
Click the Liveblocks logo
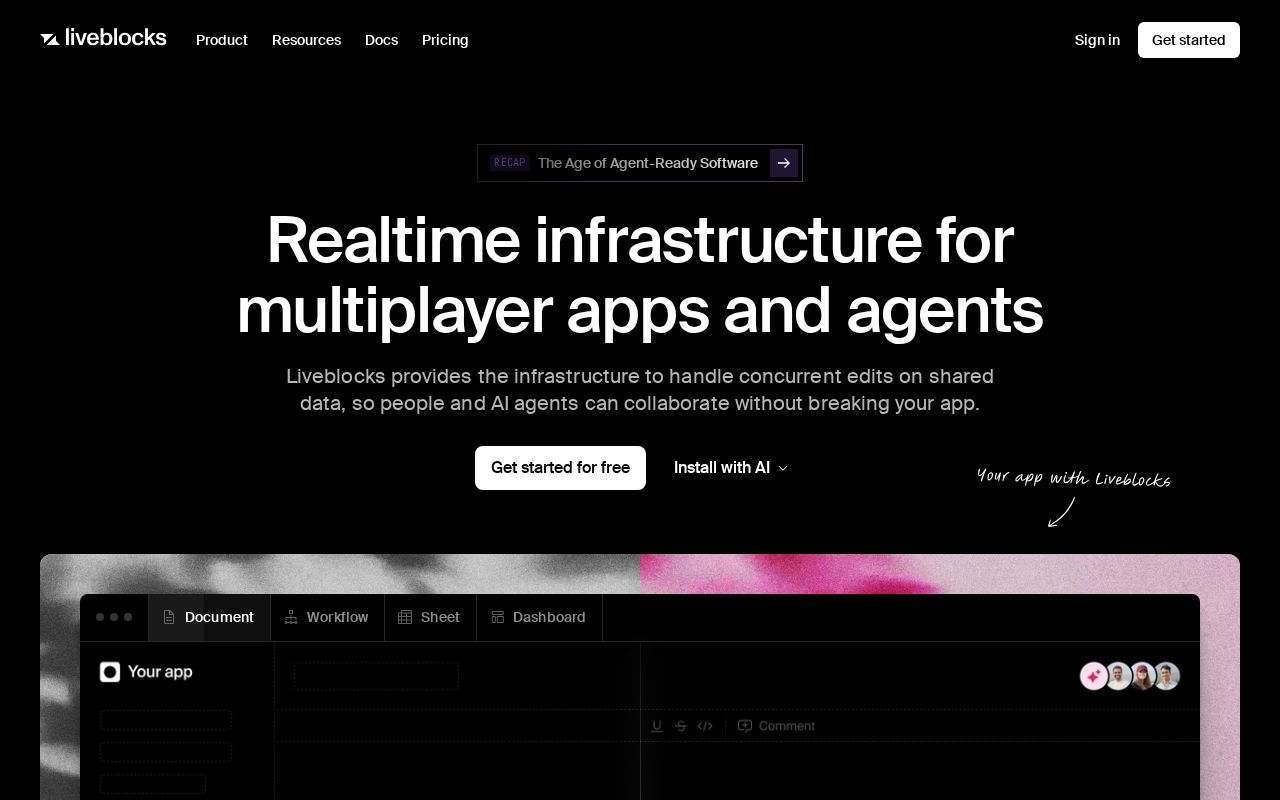[x=103, y=39]
